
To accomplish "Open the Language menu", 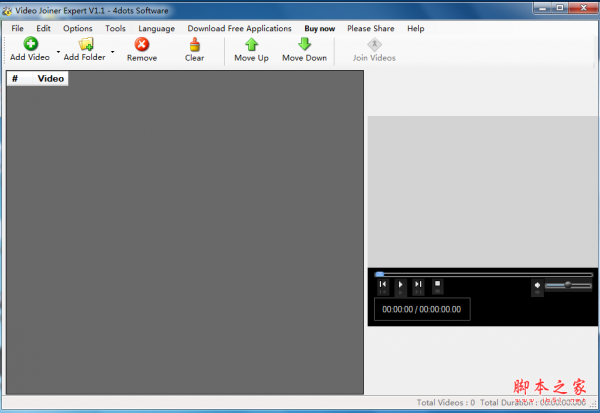I will coord(156,28).
